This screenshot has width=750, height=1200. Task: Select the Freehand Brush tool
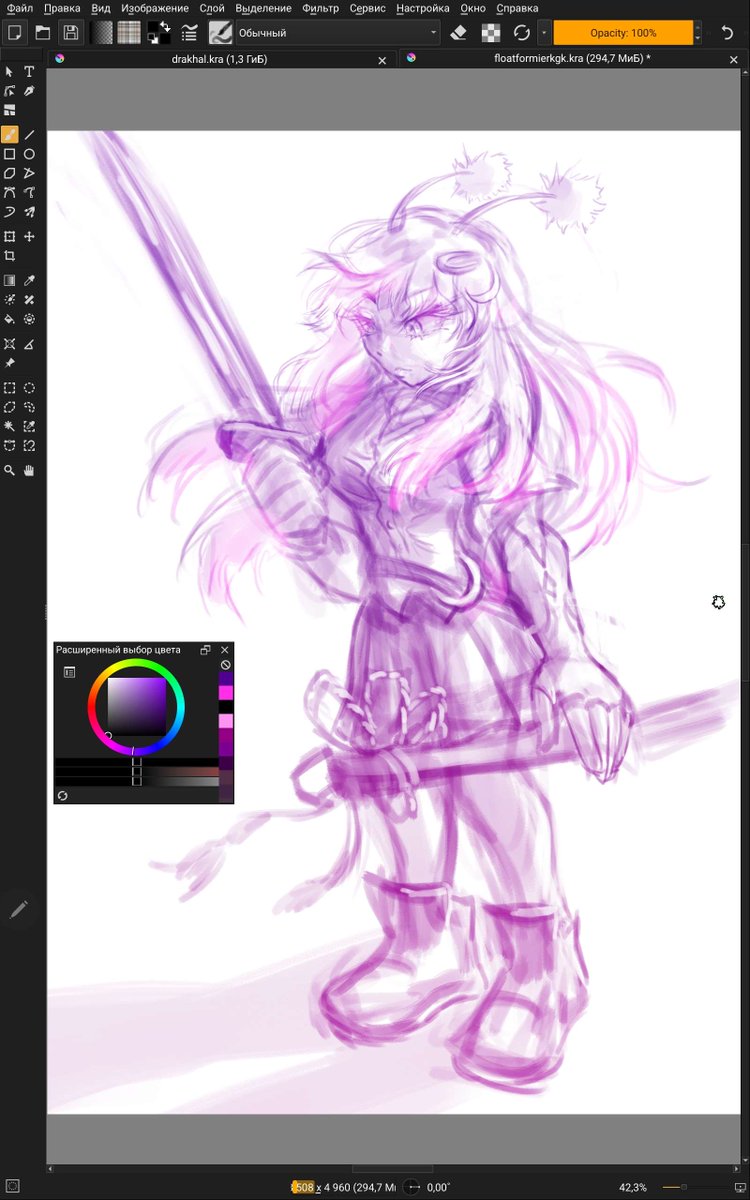coord(9,134)
